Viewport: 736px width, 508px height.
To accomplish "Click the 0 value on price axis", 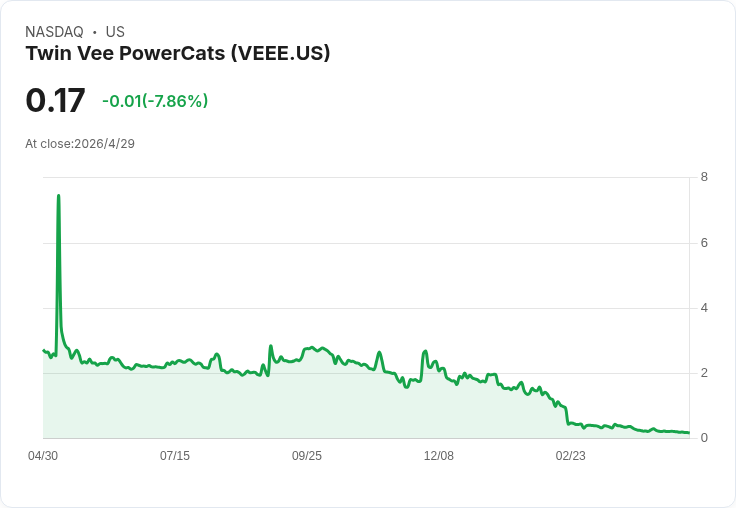I will 704,438.
